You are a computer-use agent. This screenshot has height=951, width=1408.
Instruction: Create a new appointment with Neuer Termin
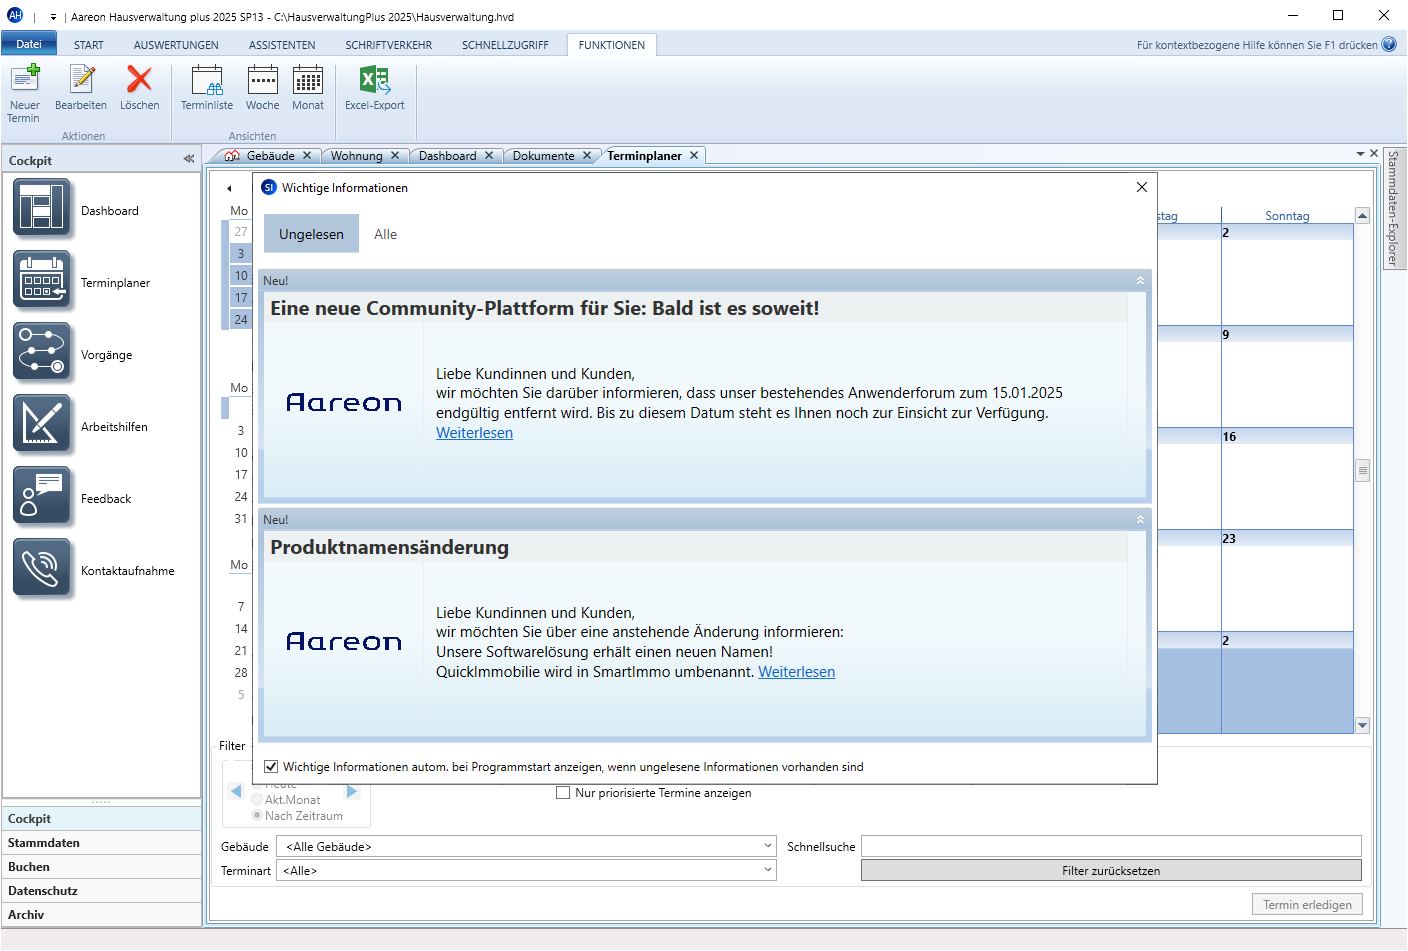(25, 93)
